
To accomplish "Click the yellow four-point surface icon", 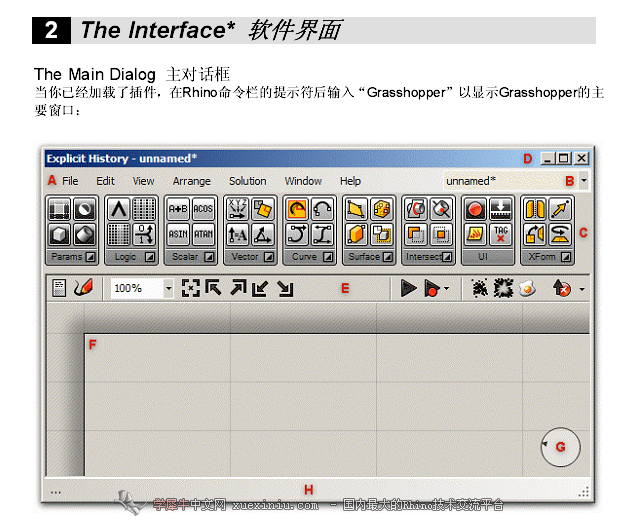I will coord(356,209).
